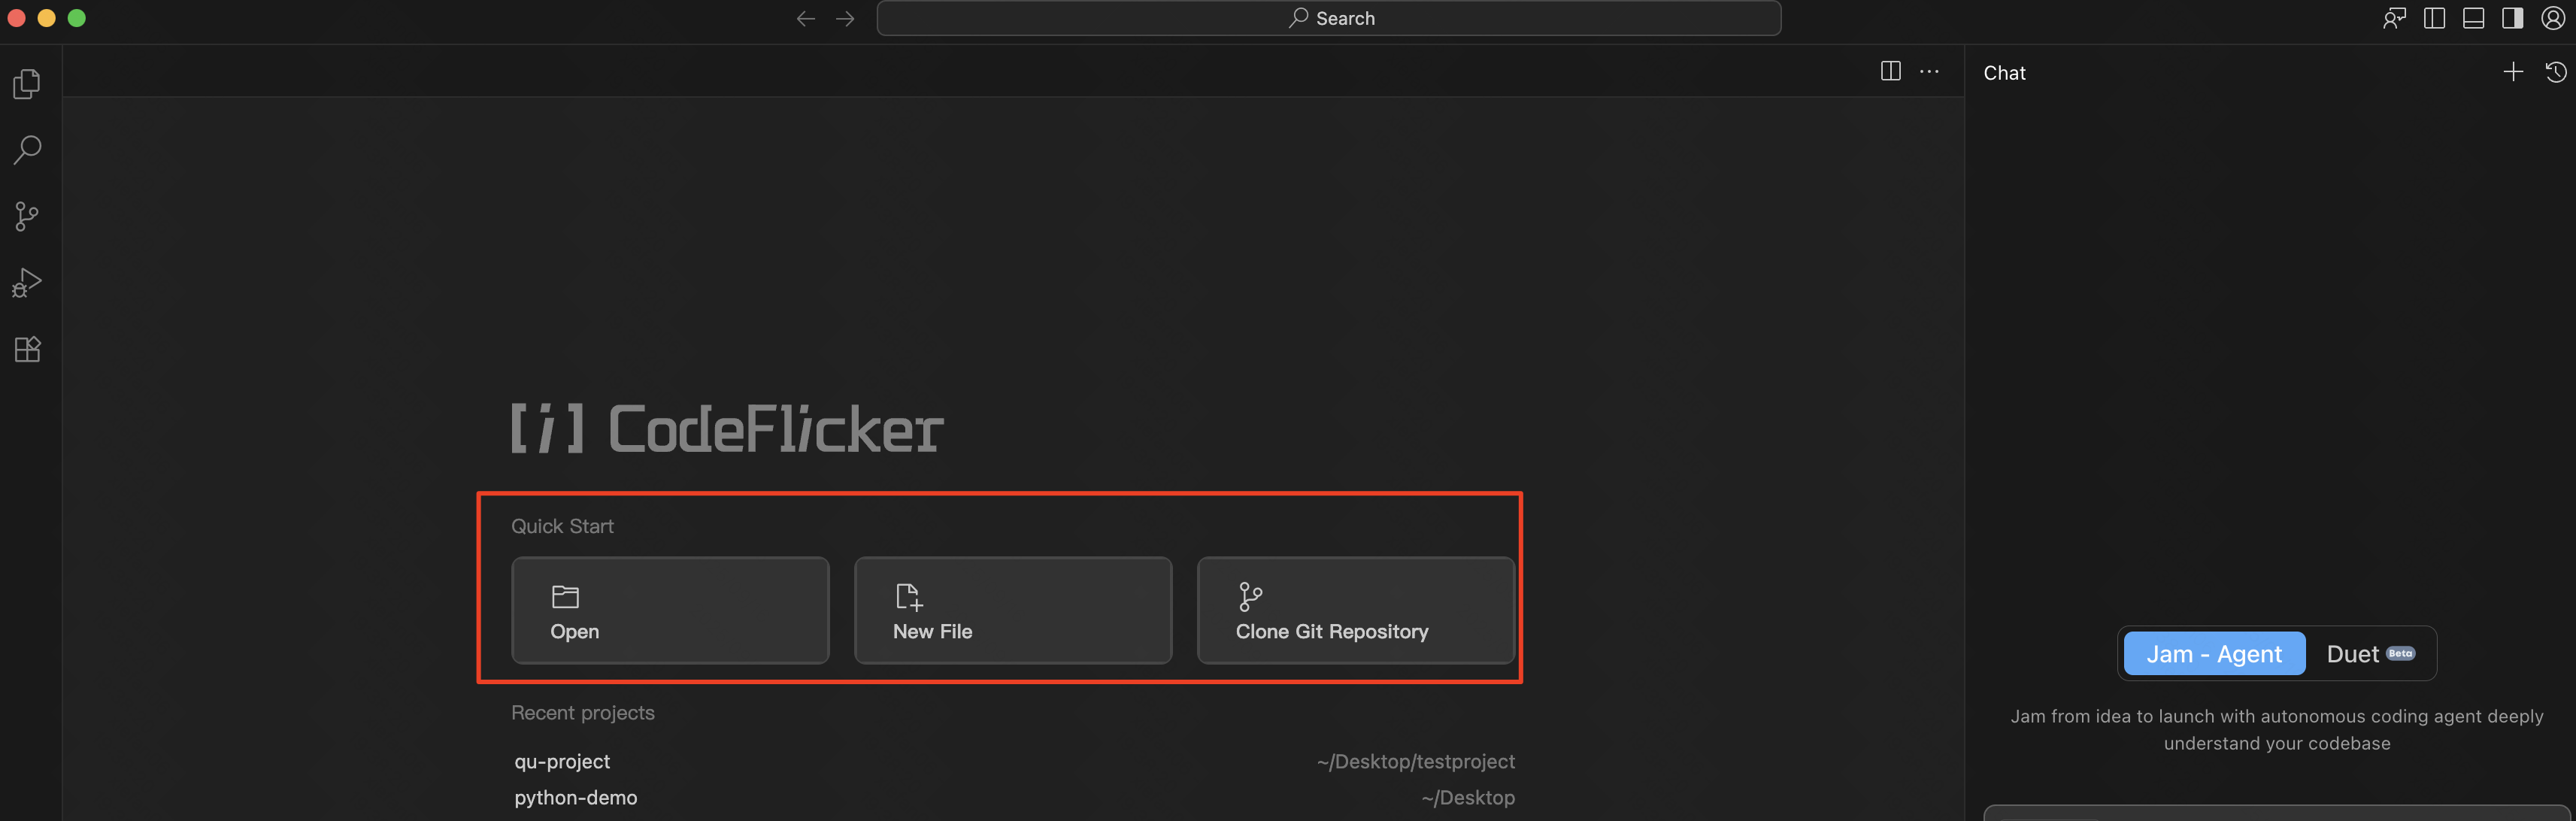This screenshot has height=821, width=2576.
Task: Open the Source Control view icon
Action: tap(27, 216)
